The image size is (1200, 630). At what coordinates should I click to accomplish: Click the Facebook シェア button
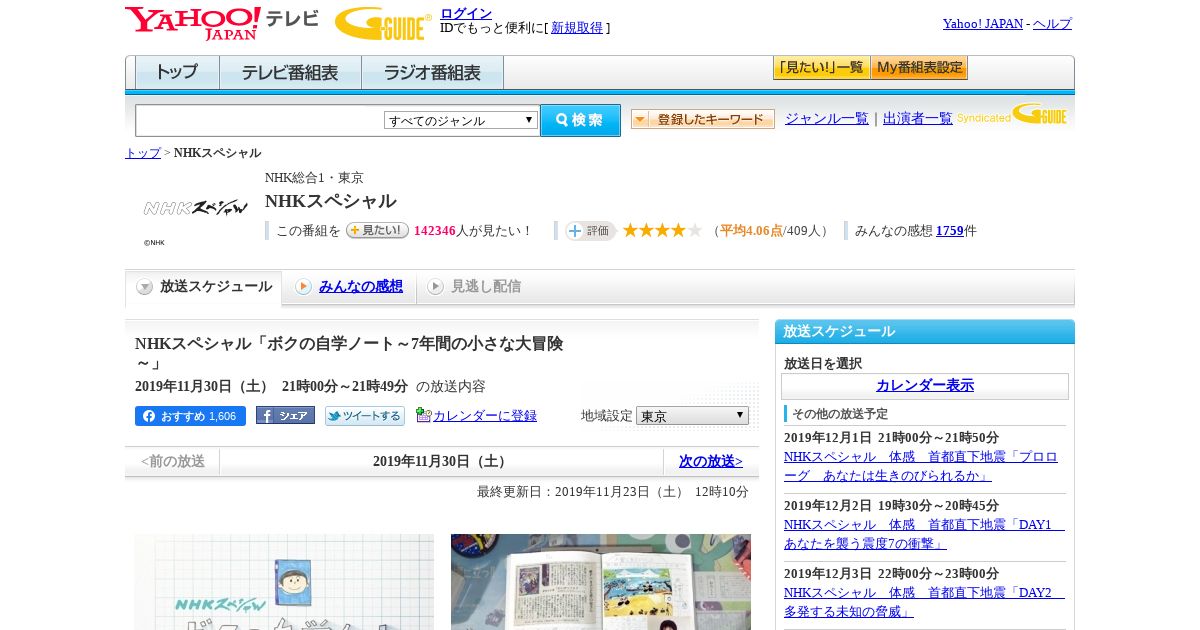coord(285,415)
